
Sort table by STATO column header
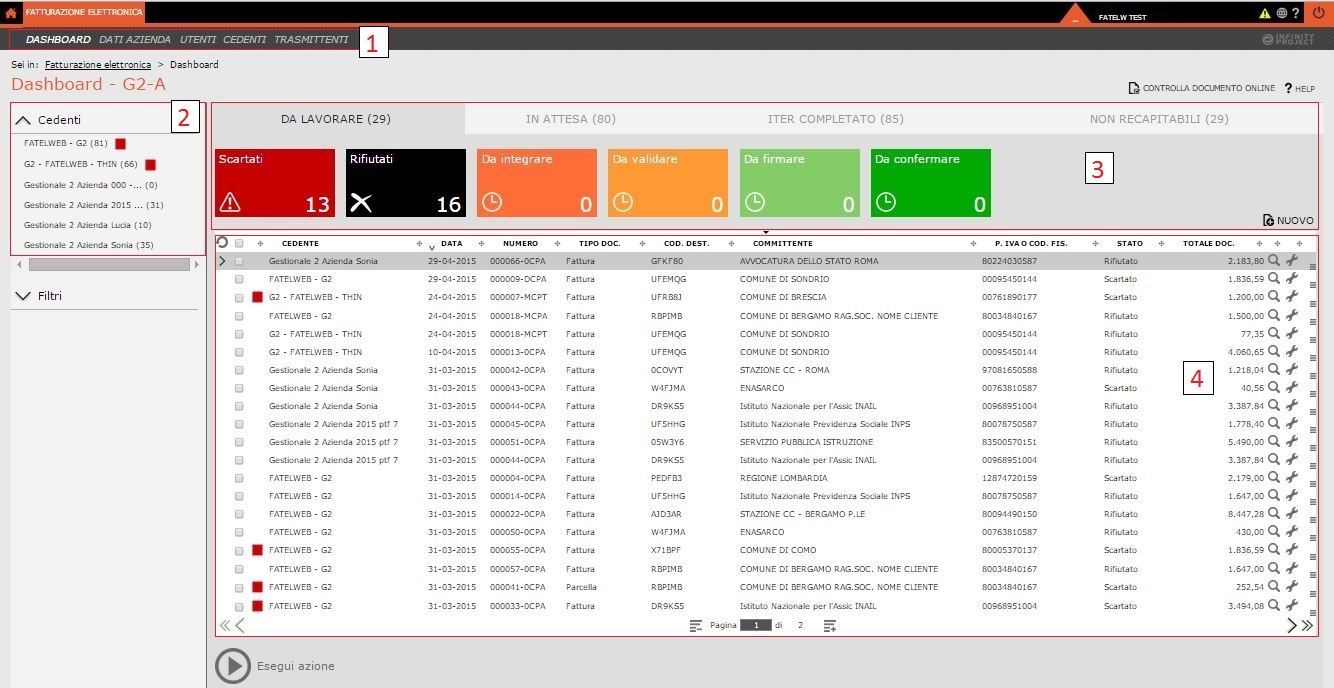[x=1129, y=243]
